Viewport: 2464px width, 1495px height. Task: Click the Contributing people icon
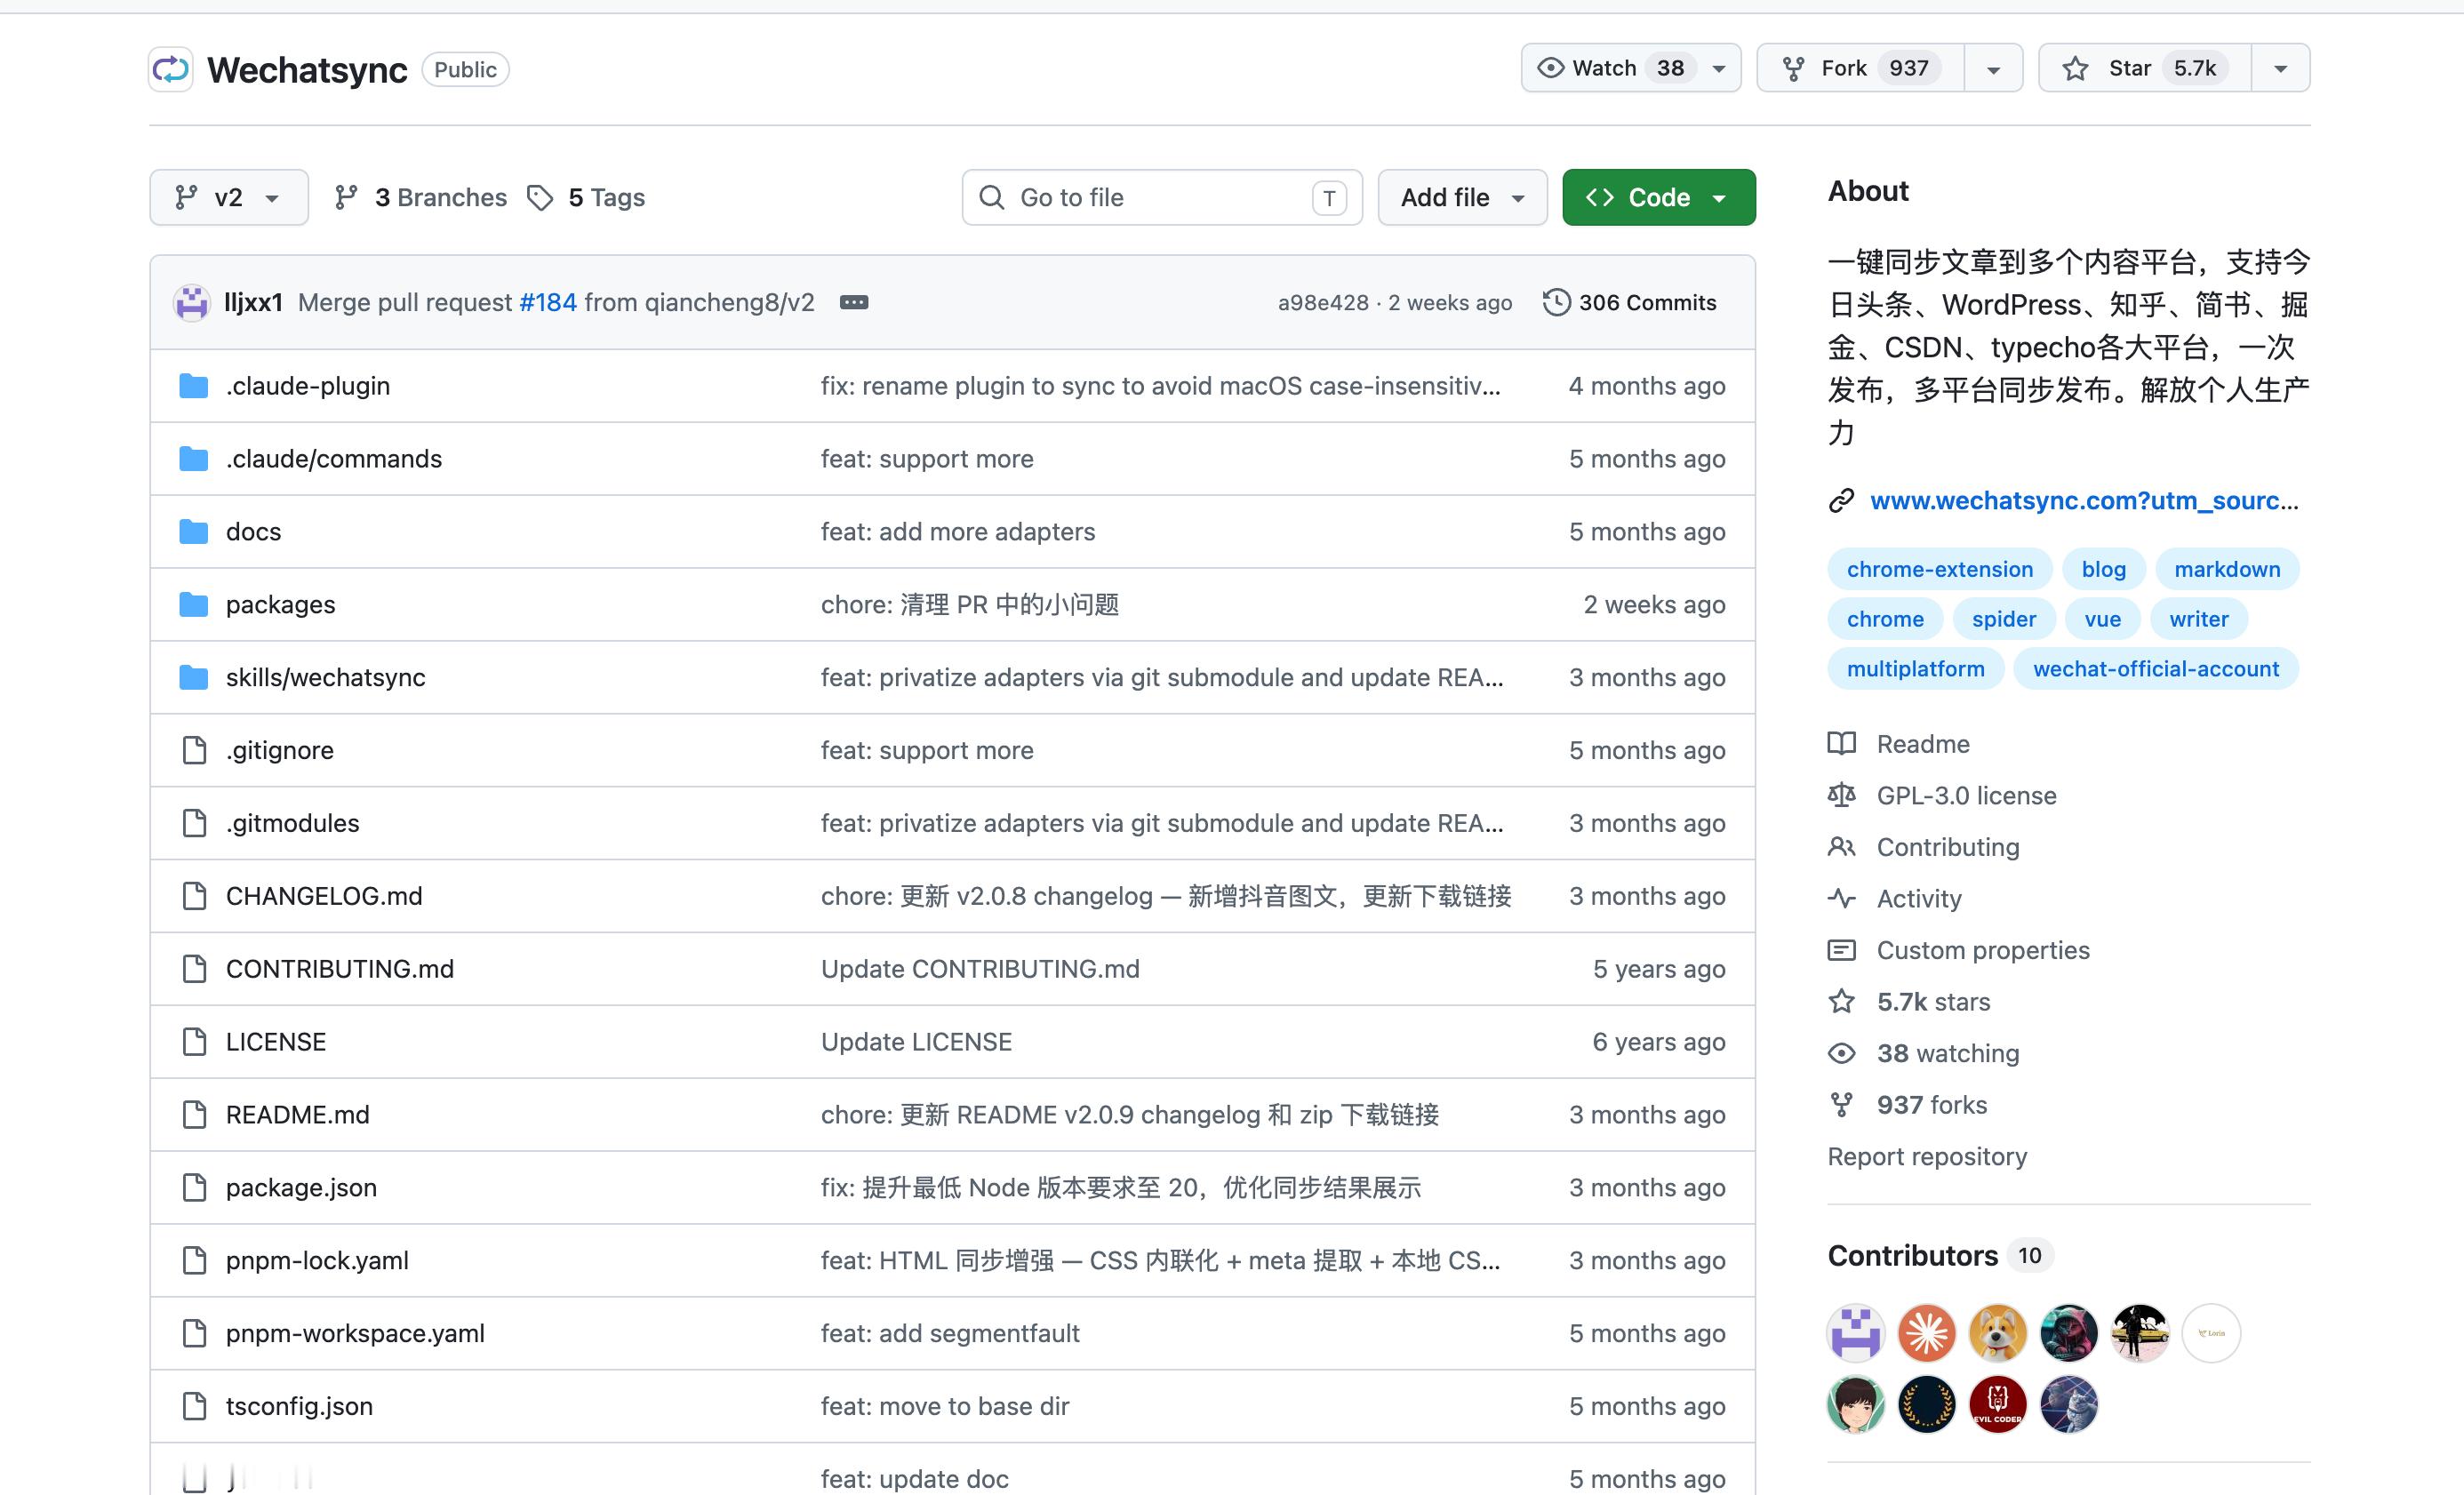pyautogui.click(x=1841, y=847)
